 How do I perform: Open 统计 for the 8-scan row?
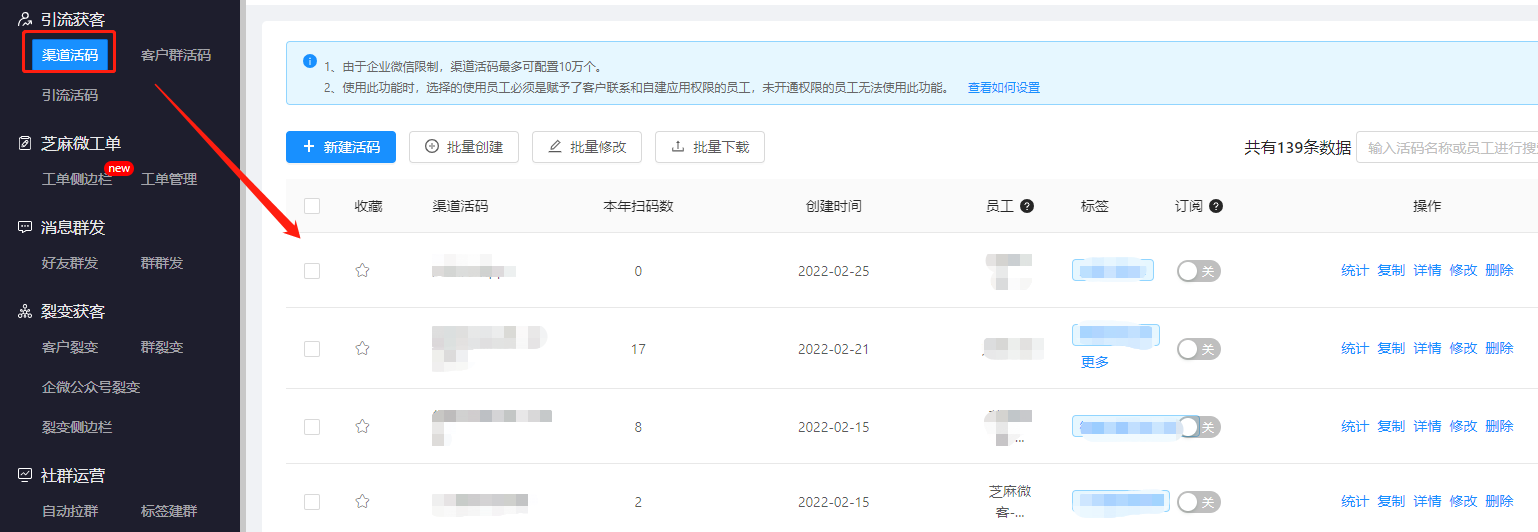1355,426
